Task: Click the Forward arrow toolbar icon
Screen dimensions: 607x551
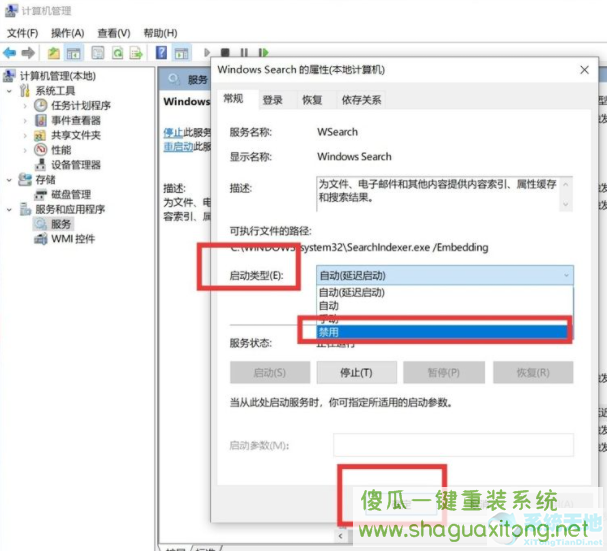Action: [28, 52]
